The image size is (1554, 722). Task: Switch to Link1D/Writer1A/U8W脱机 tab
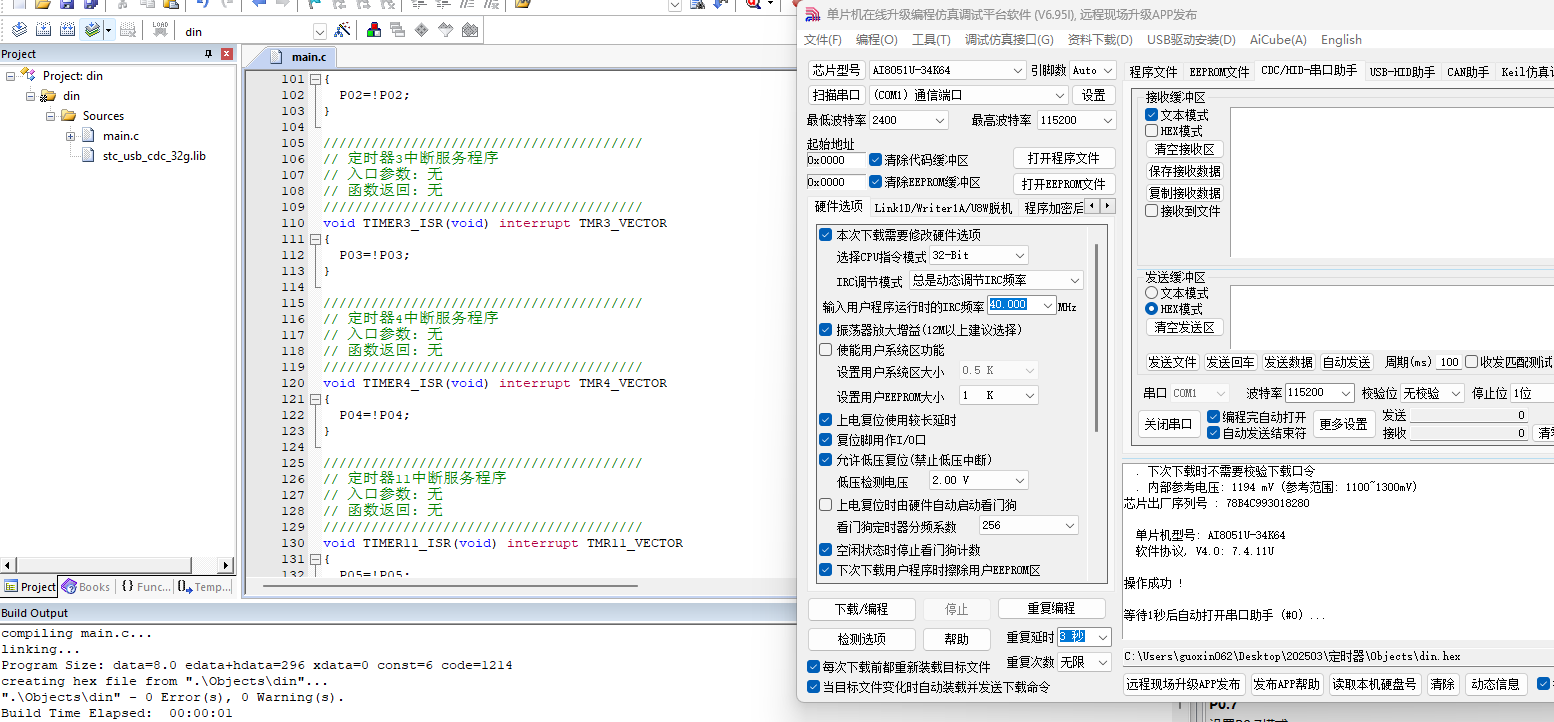(x=943, y=208)
